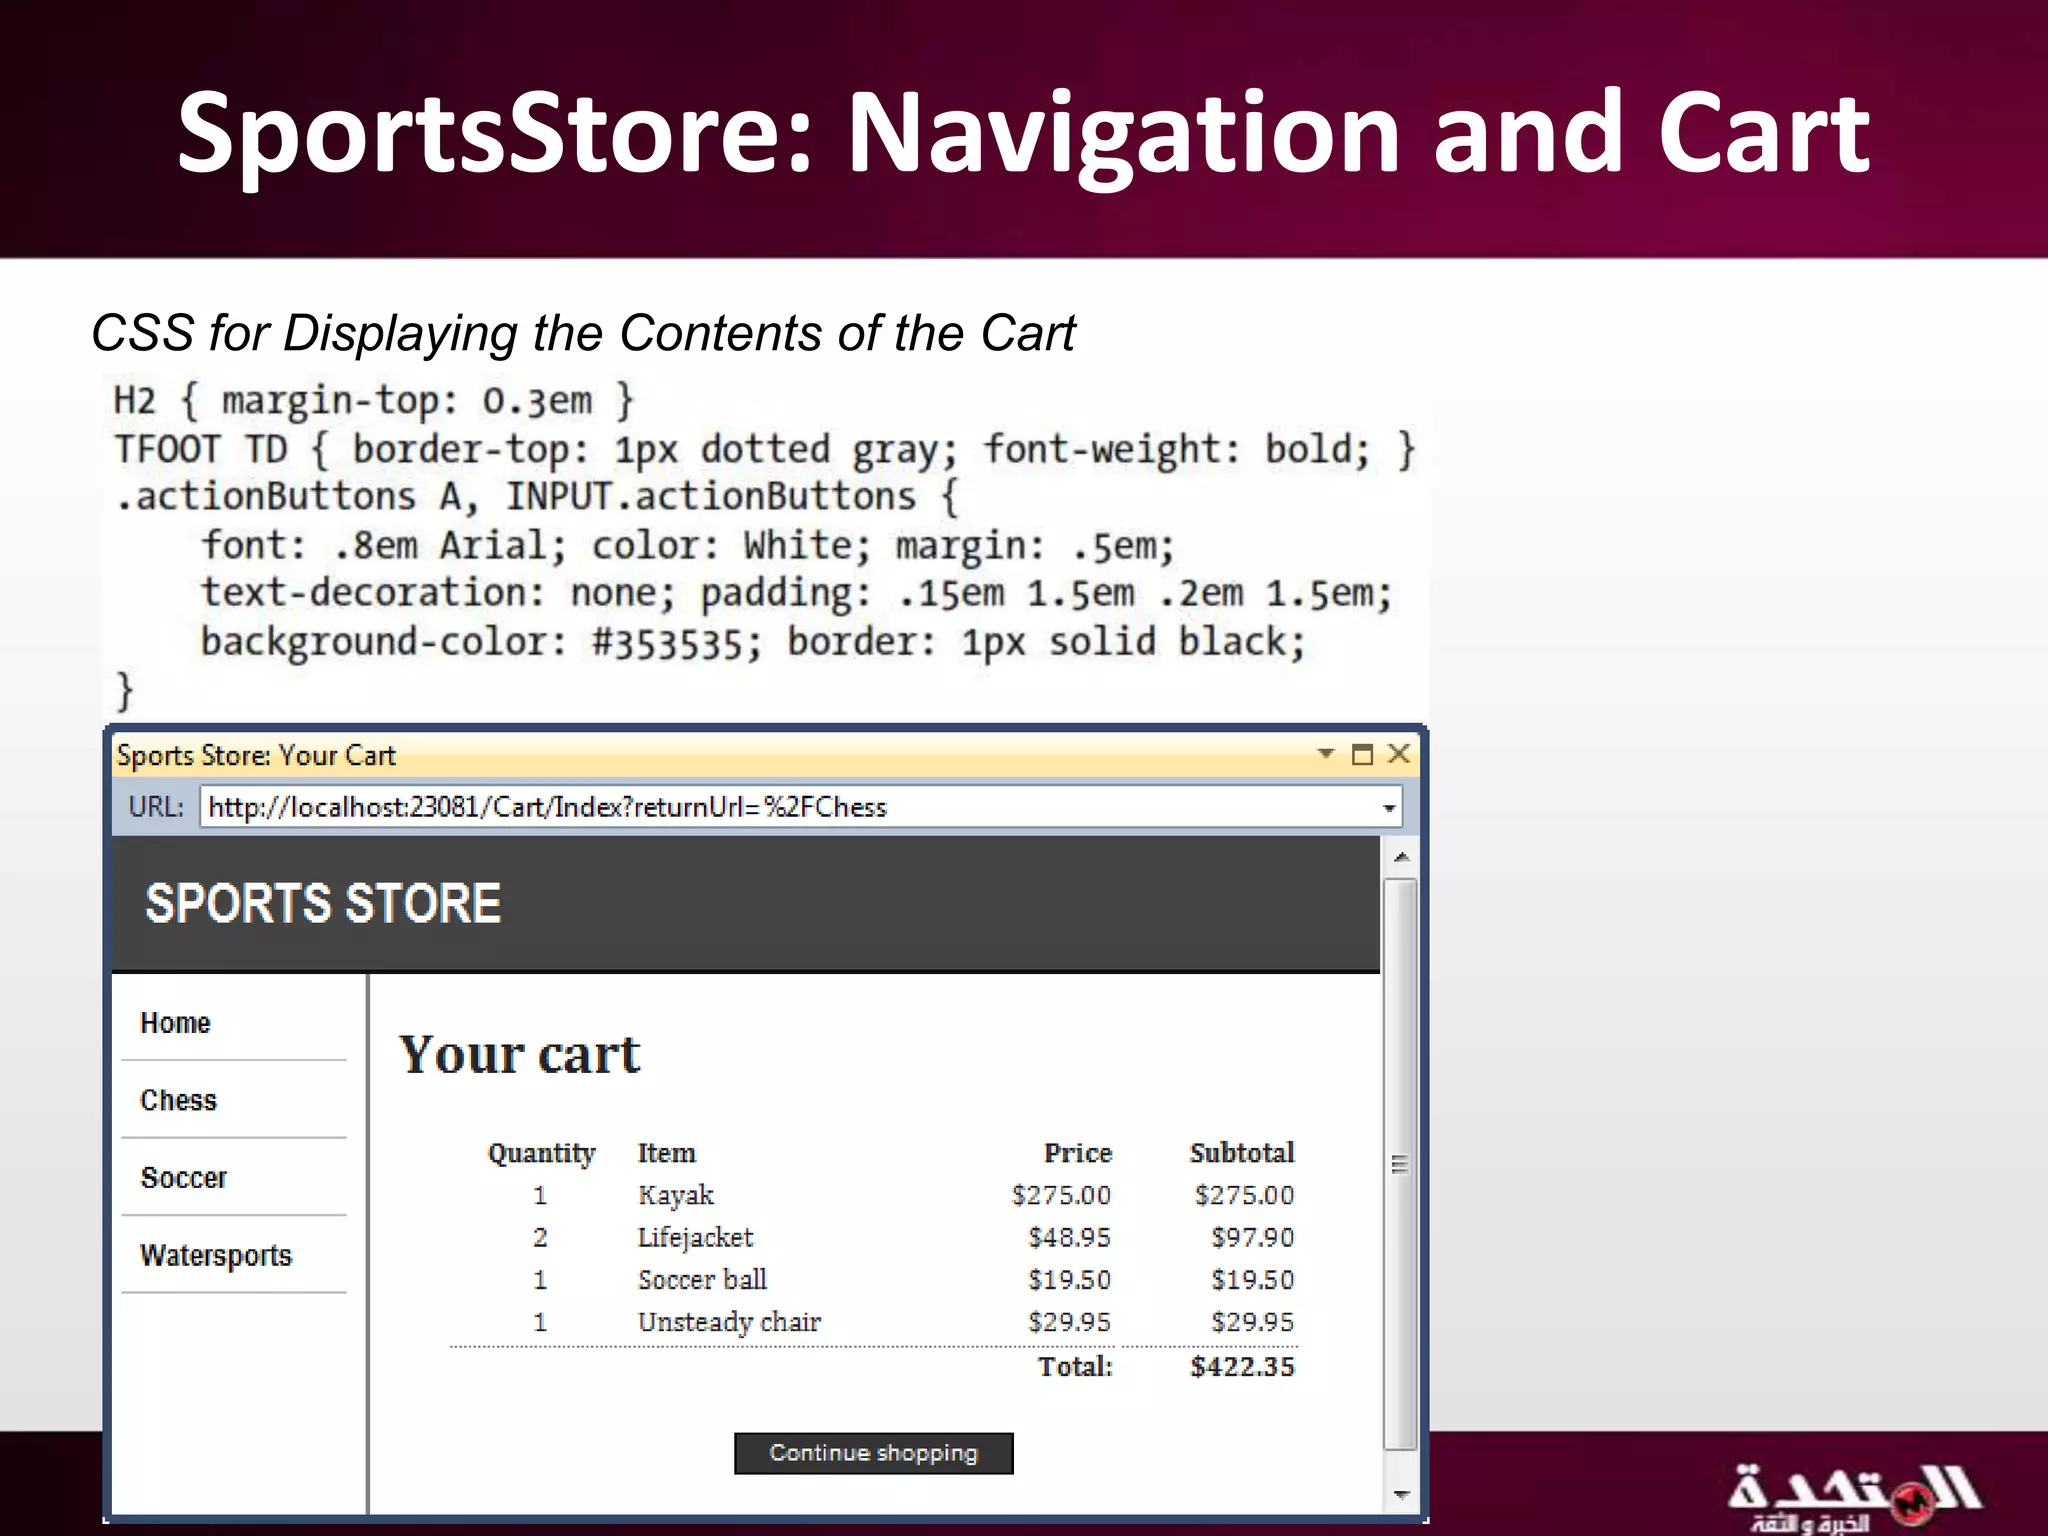The width and height of the screenshot is (2048, 1536).
Task: Open the Watersports category link
Action: (216, 1256)
